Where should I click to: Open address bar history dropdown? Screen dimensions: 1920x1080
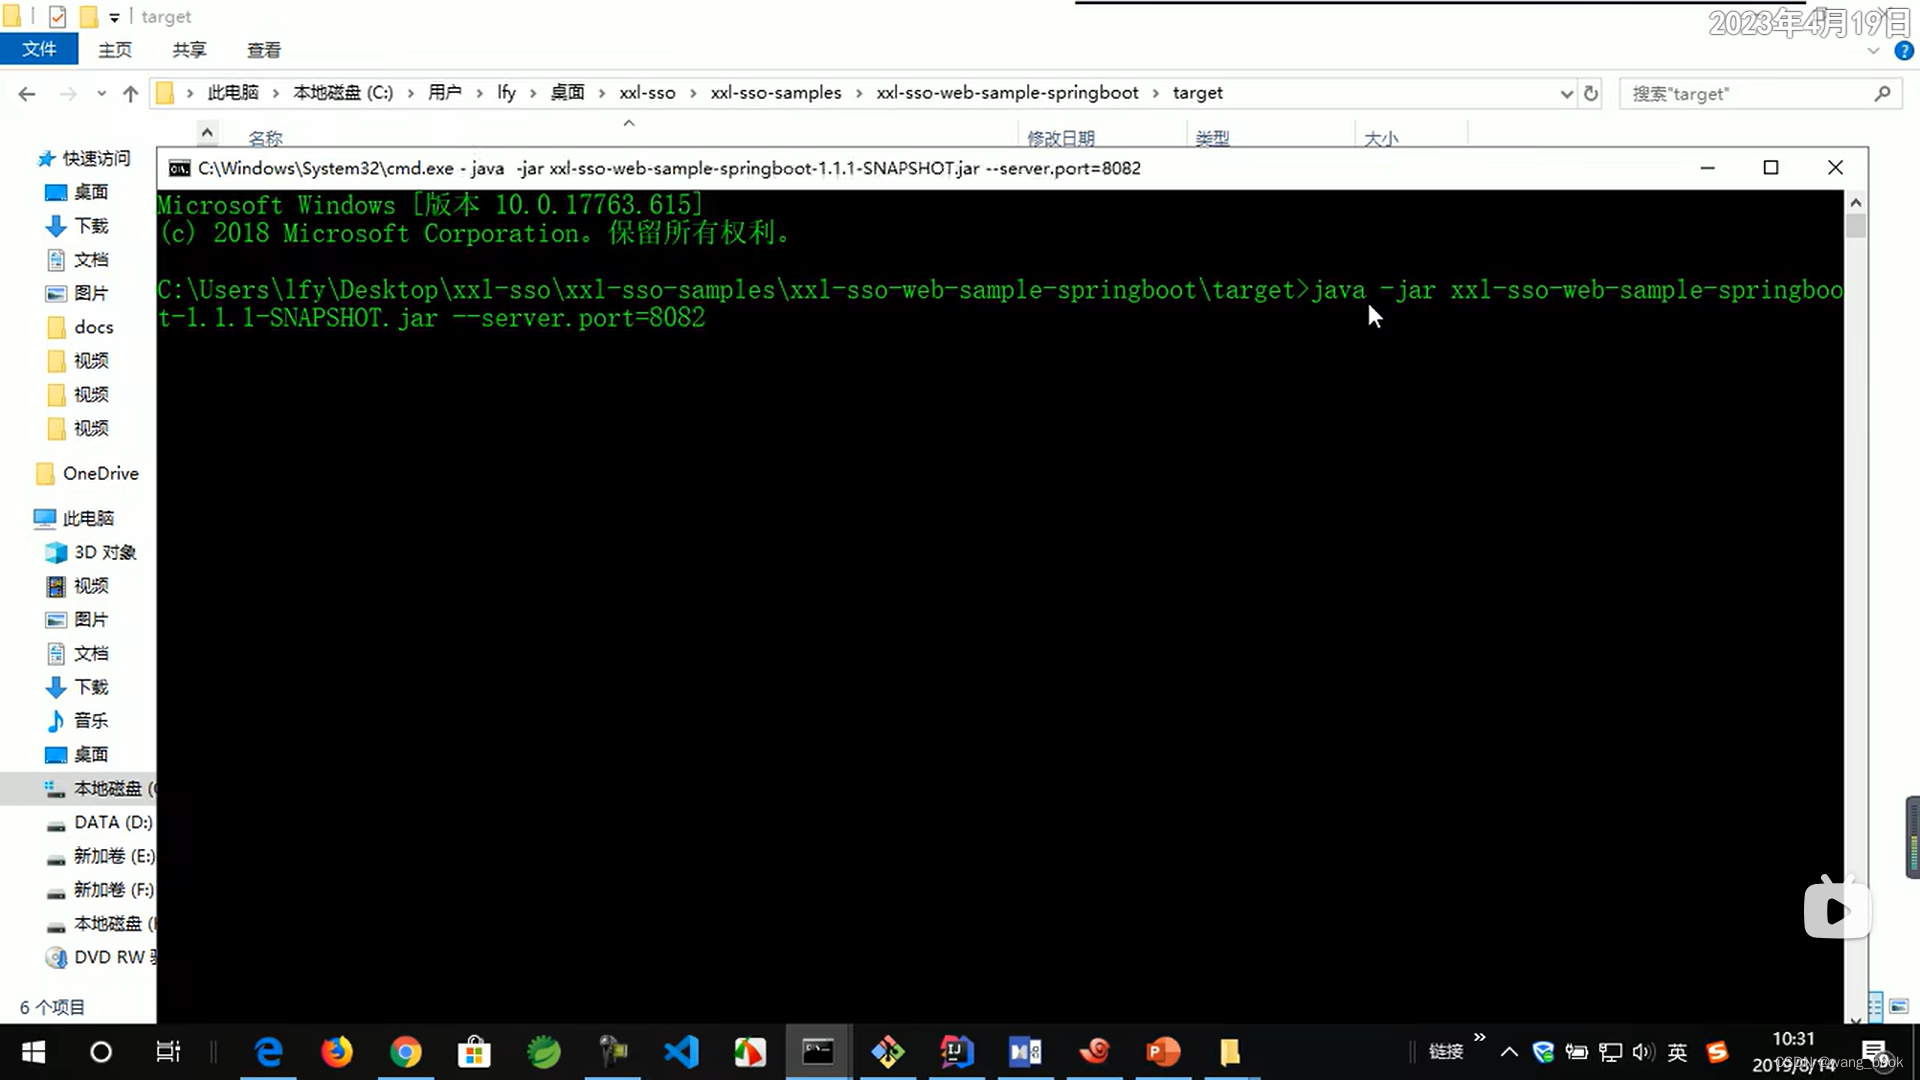[x=1566, y=93]
